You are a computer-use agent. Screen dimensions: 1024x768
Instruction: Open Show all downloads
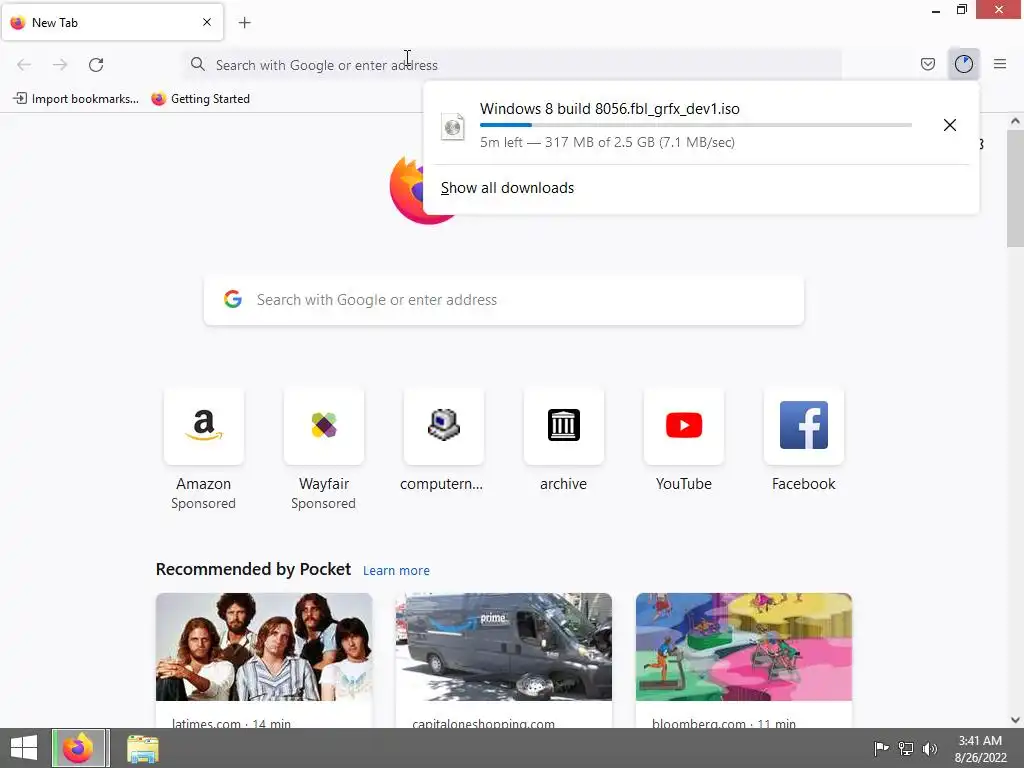point(507,188)
